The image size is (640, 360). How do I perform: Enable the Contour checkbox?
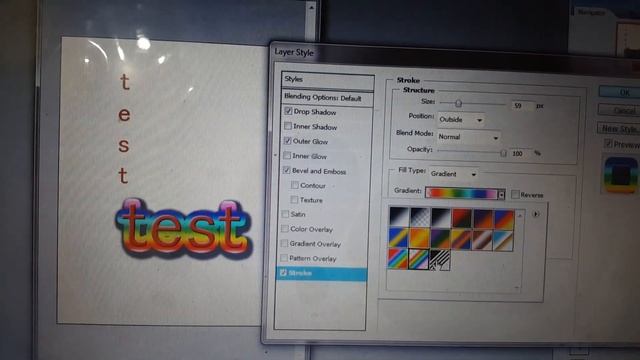click(x=294, y=185)
